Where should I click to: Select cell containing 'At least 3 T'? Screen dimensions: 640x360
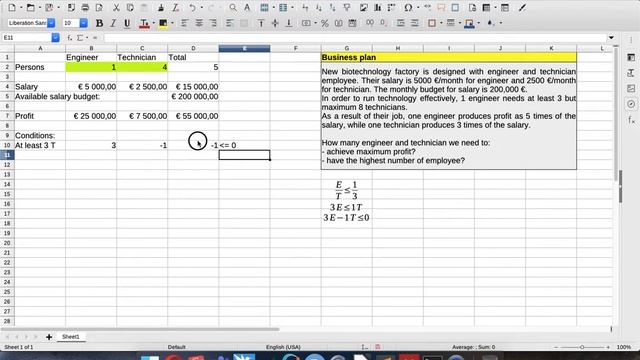40,145
